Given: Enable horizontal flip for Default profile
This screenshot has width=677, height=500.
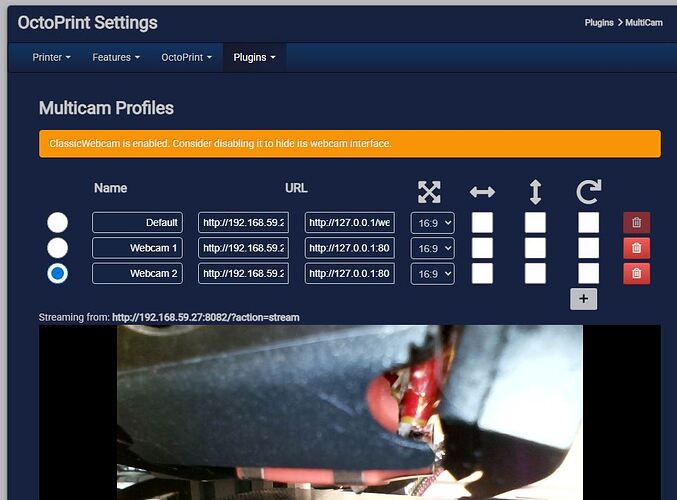Looking at the screenshot, I should [x=482, y=222].
